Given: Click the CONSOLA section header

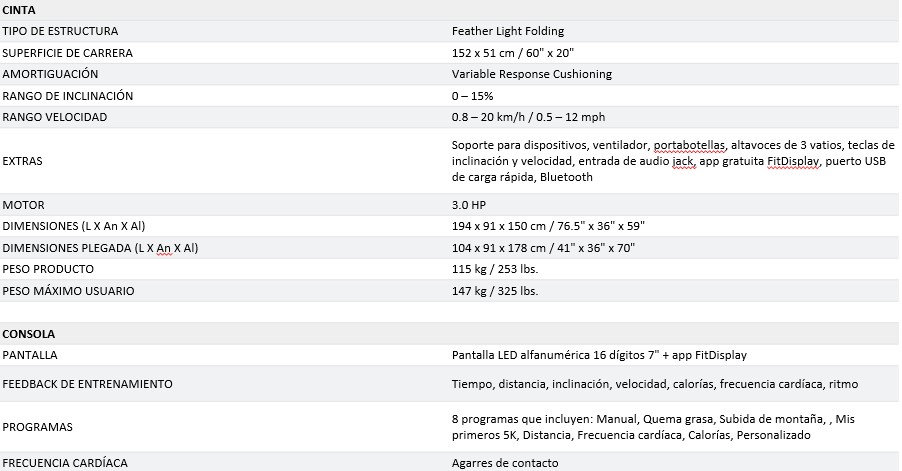Looking at the screenshot, I should click(29, 334).
